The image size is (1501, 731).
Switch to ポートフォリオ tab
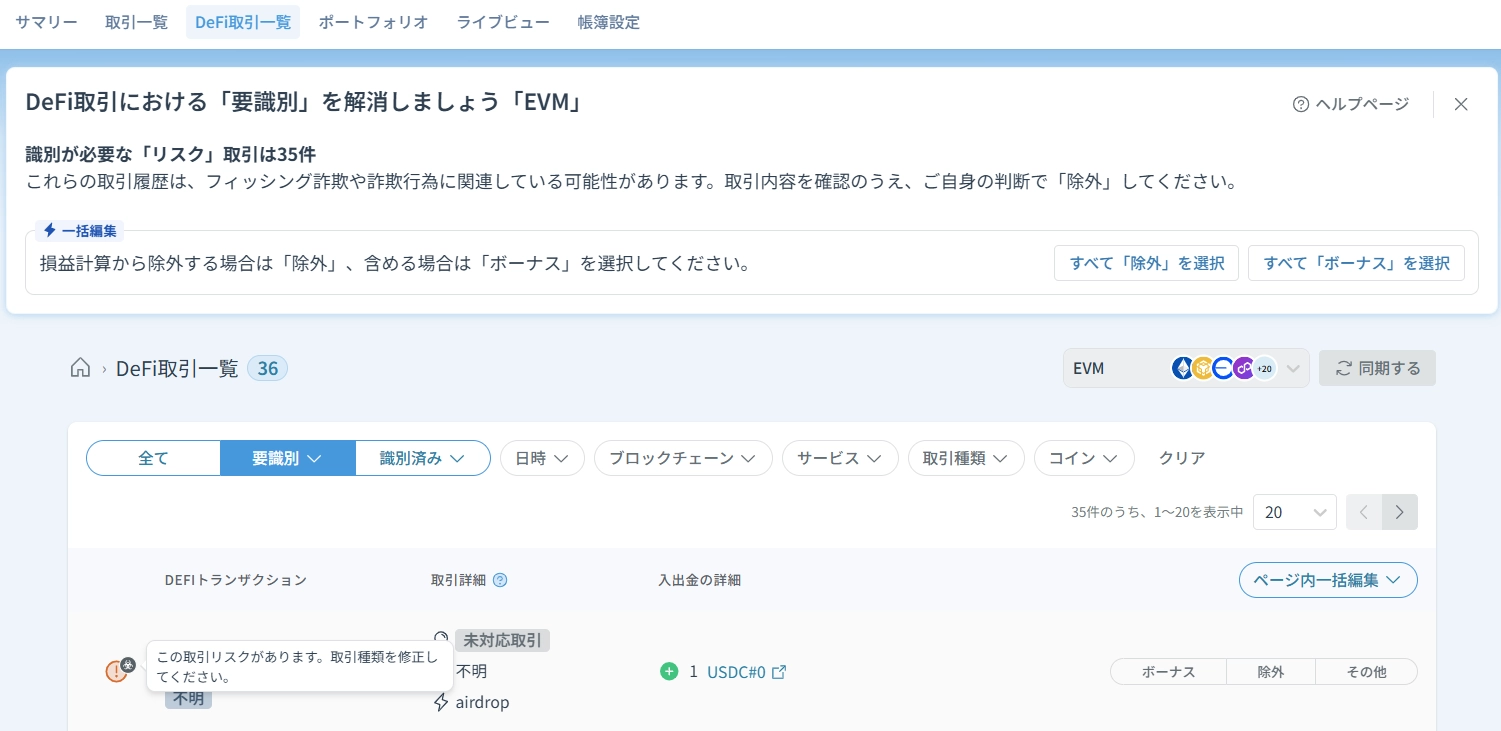pyautogui.click(x=374, y=22)
